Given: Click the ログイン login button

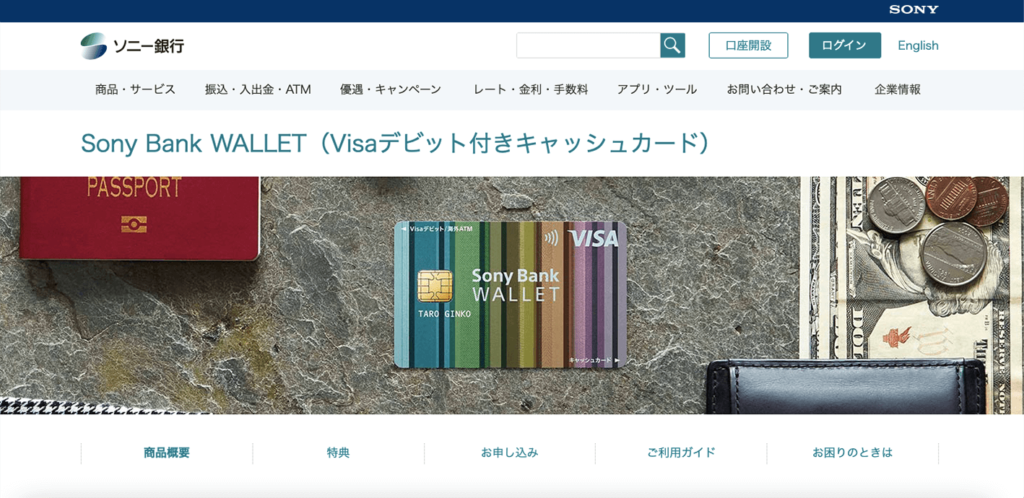Looking at the screenshot, I should pos(844,45).
